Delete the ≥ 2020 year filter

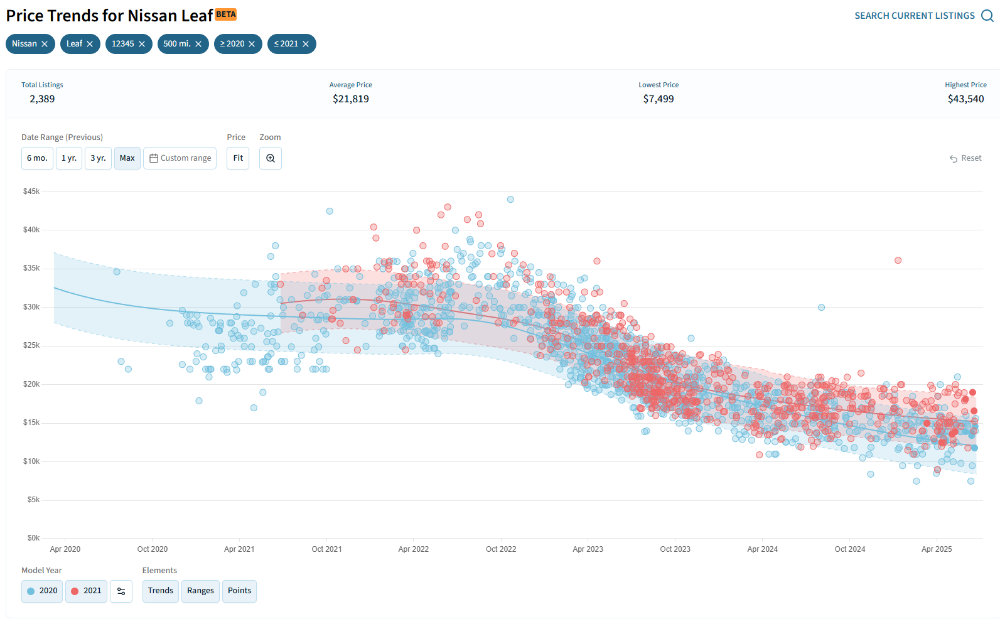pyautogui.click(x=253, y=44)
